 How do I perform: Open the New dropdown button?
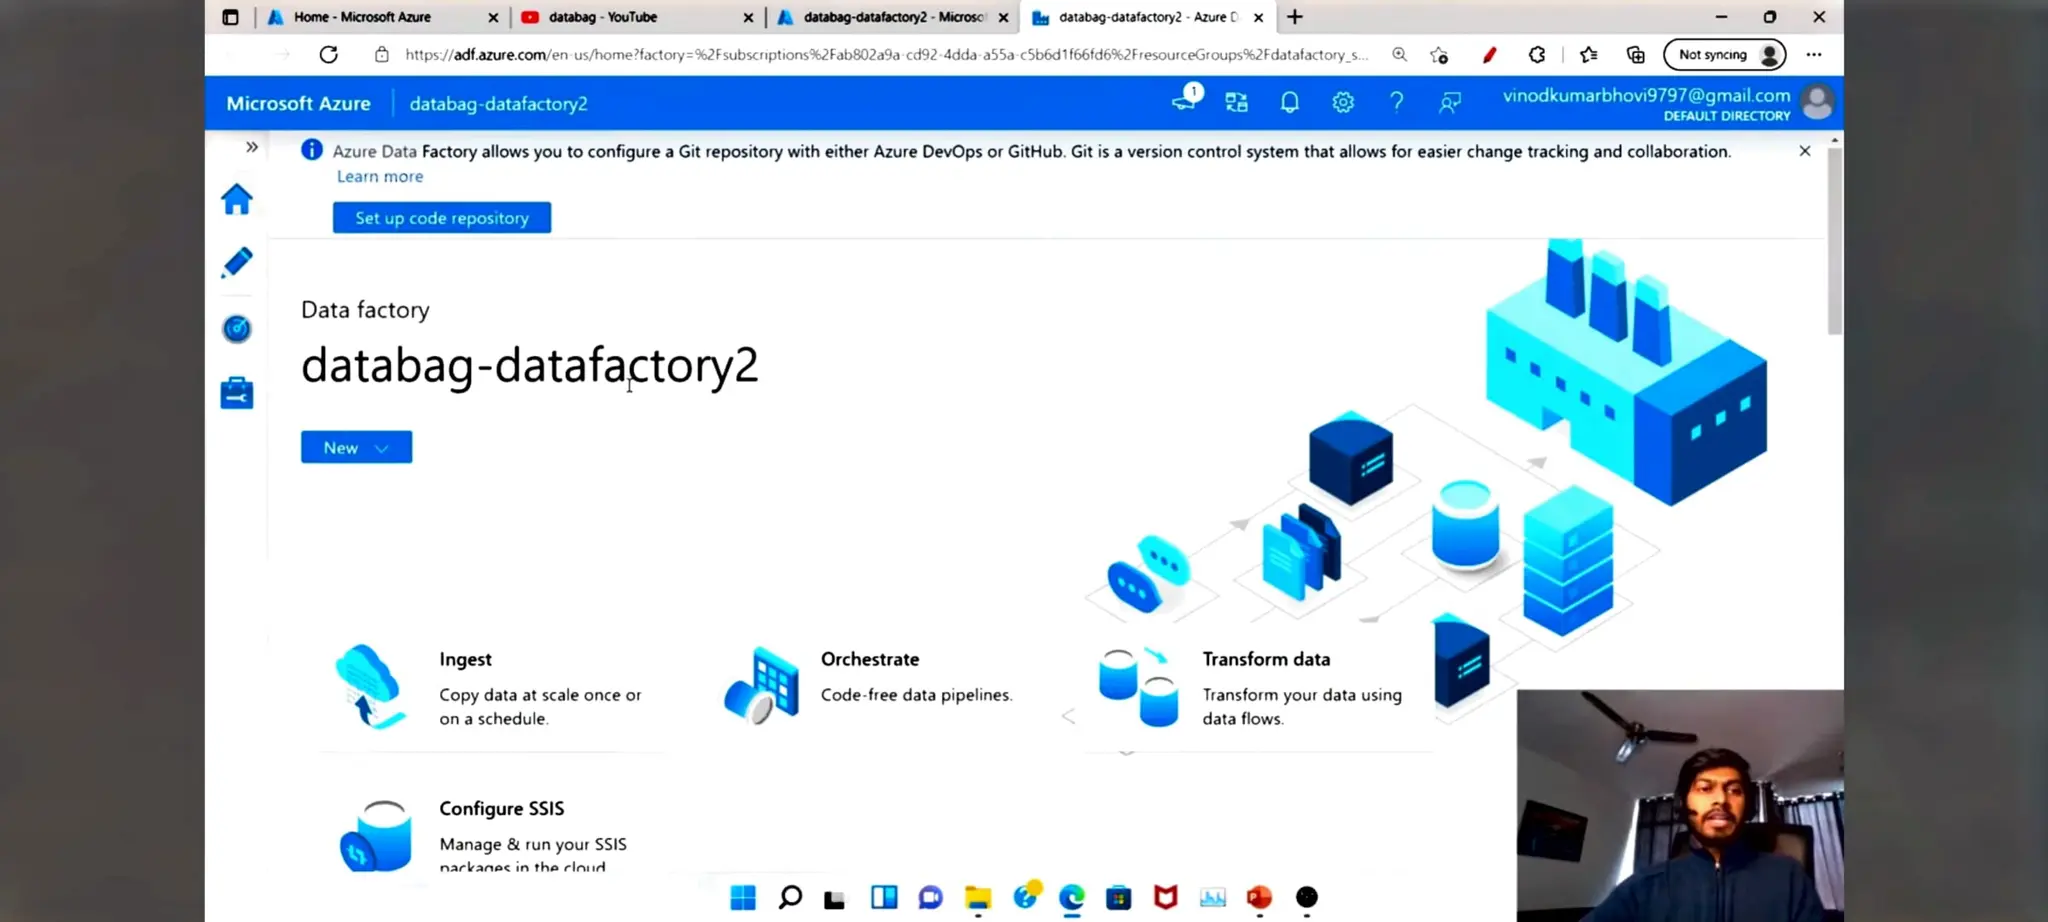356,447
